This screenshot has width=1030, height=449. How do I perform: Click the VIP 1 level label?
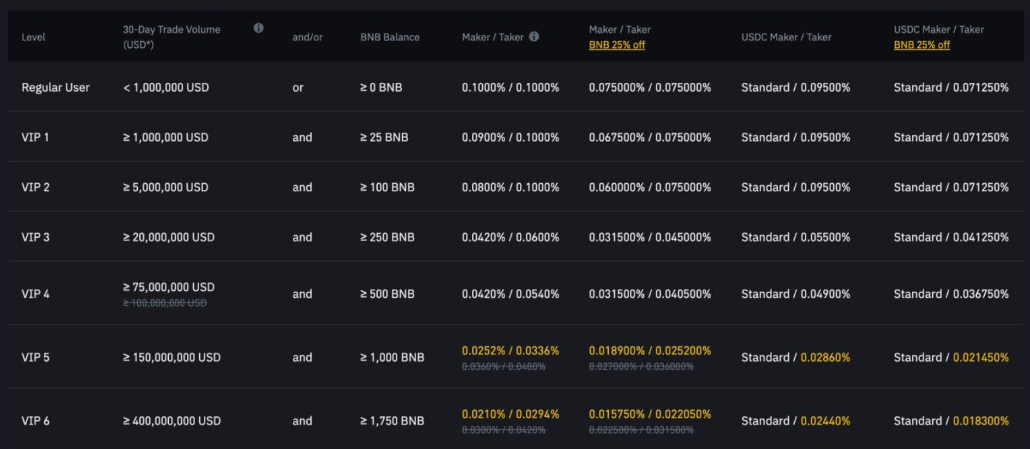[35, 137]
